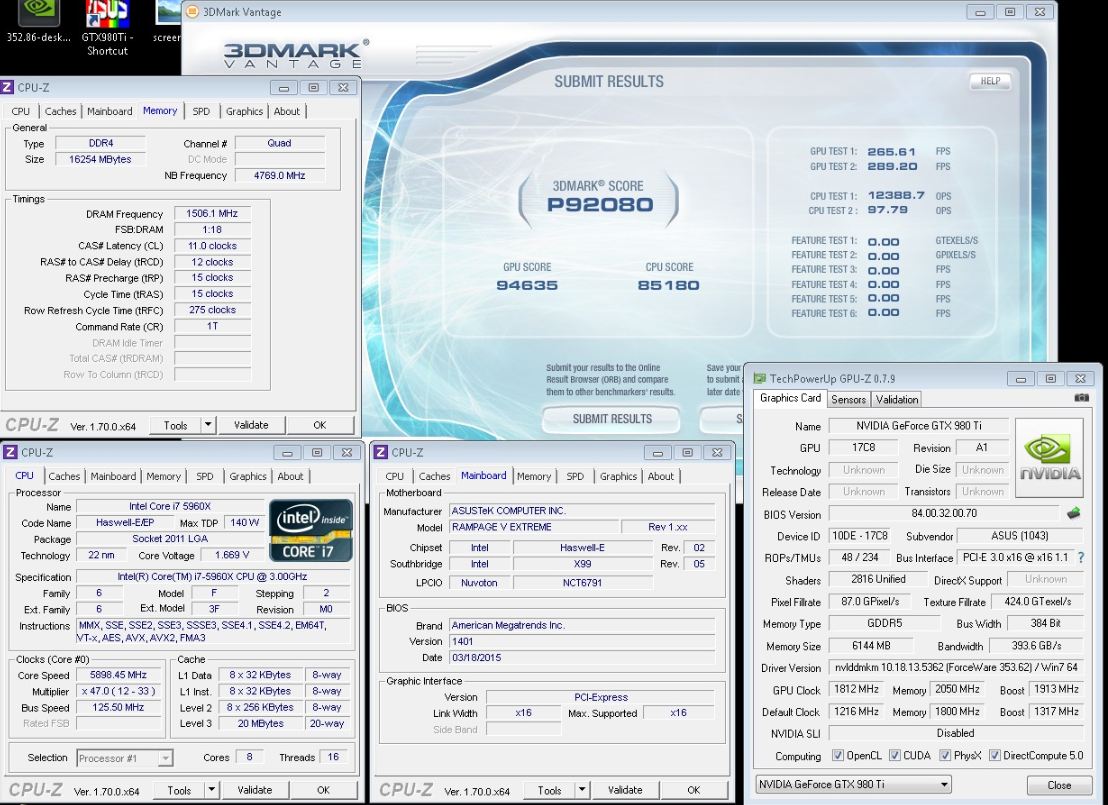The width and height of the screenshot is (1108, 805).
Task: Click the 3DMark score P92080
Action: coord(599,205)
